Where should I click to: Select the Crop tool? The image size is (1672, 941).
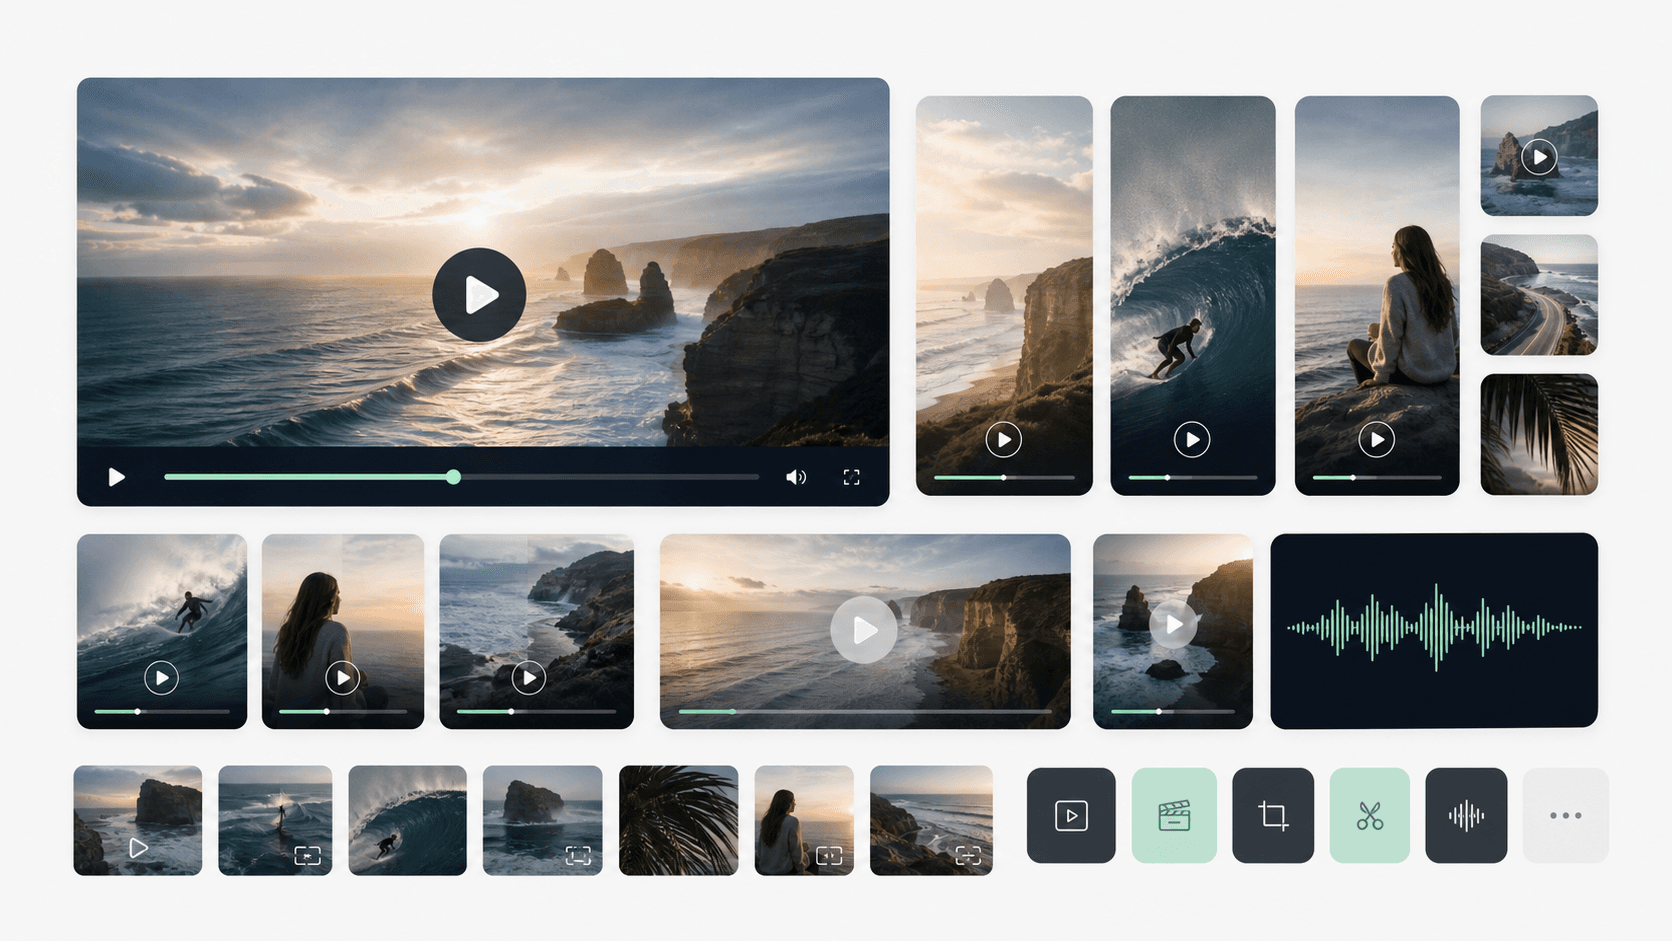point(1273,815)
